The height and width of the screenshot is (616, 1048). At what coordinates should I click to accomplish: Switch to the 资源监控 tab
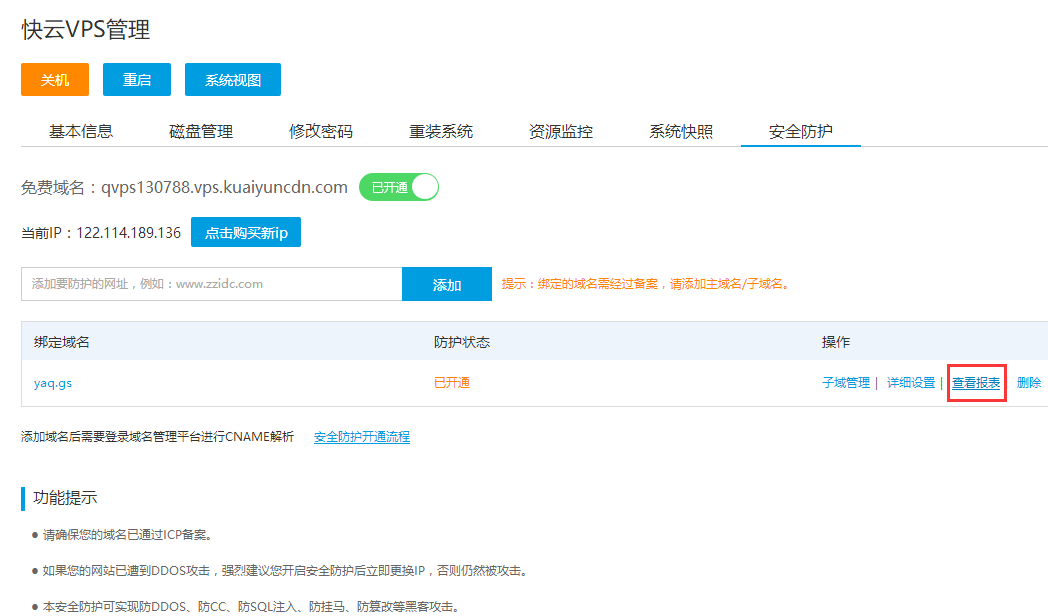tap(561, 131)
